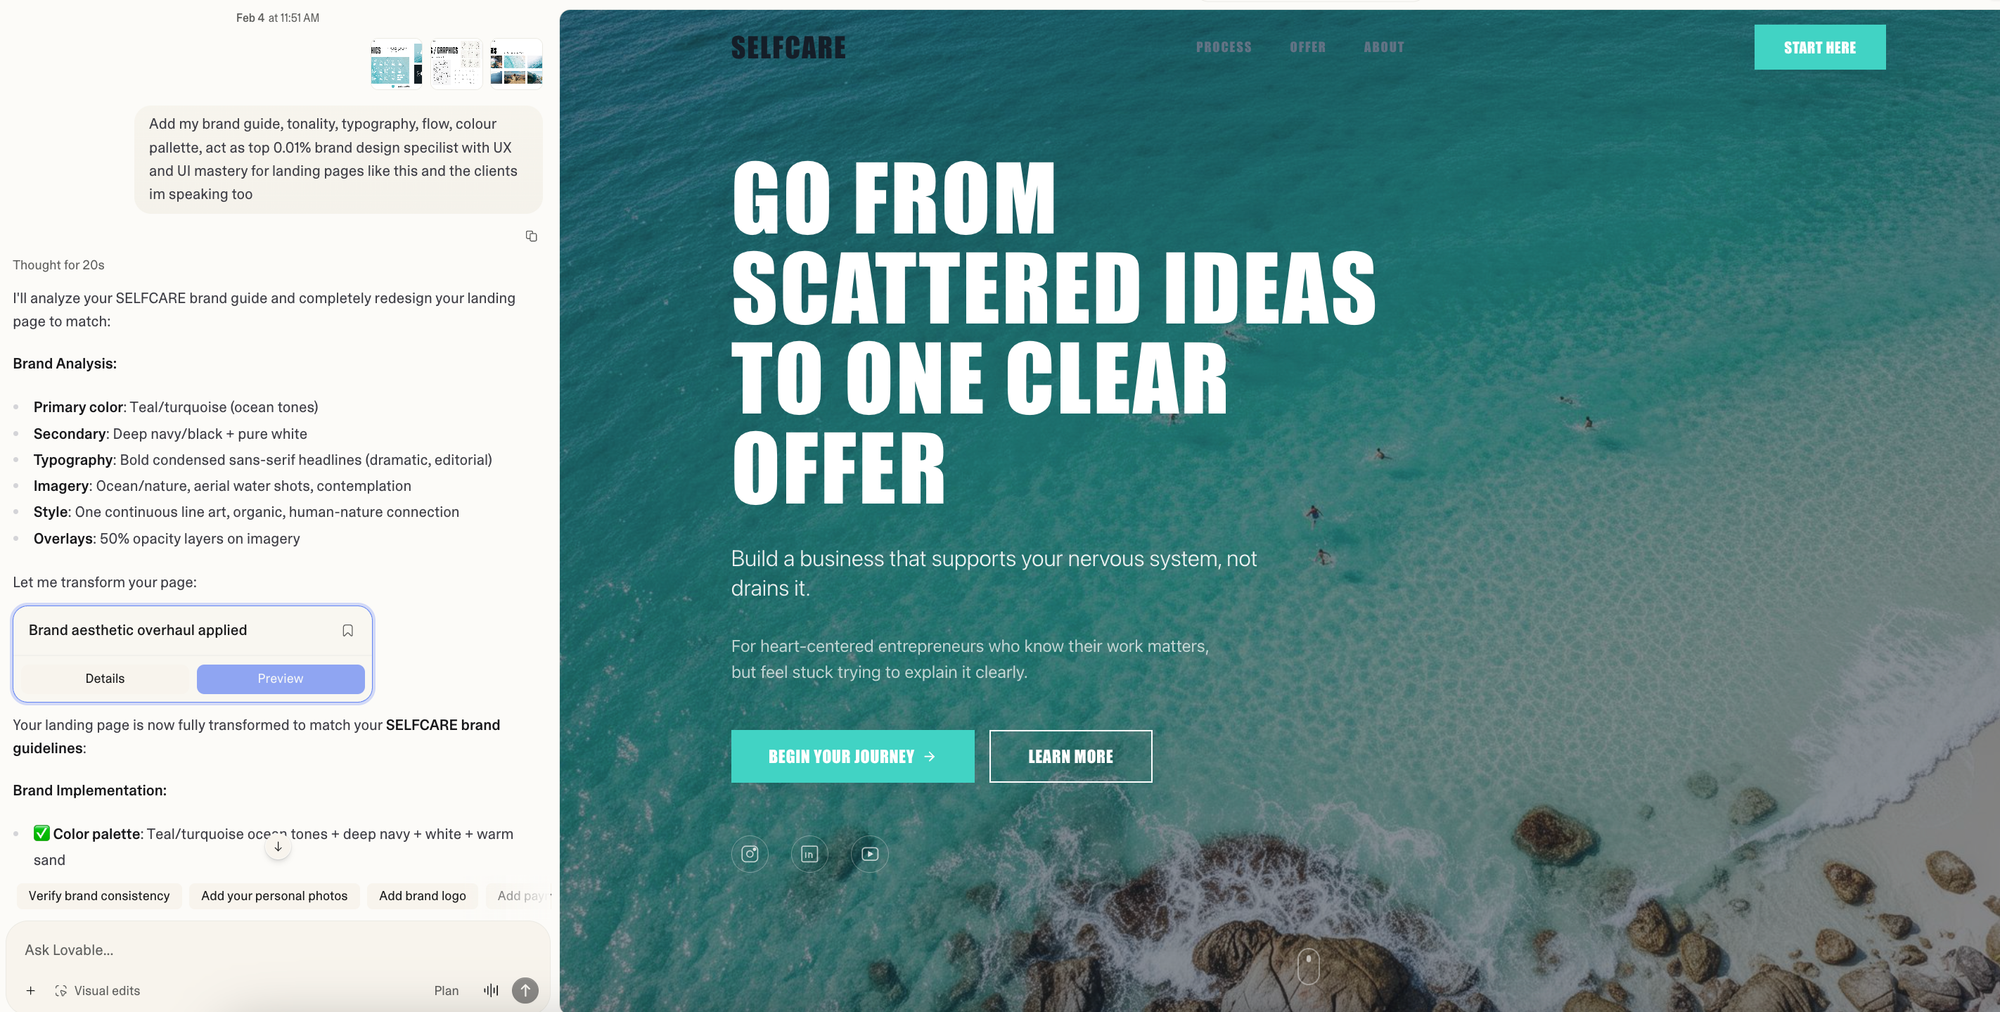The height and width of the screenshot is (1012, 2000).
Task: Open the Process nav item
Action: (1223, 47)
